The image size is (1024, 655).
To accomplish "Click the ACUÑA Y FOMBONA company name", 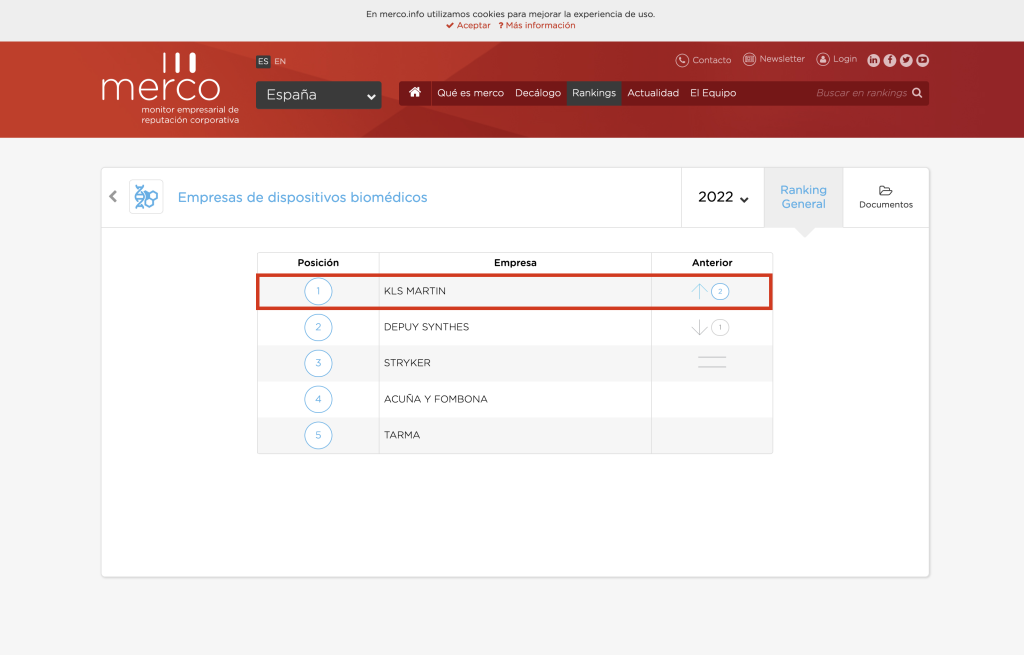I will 436,399.
